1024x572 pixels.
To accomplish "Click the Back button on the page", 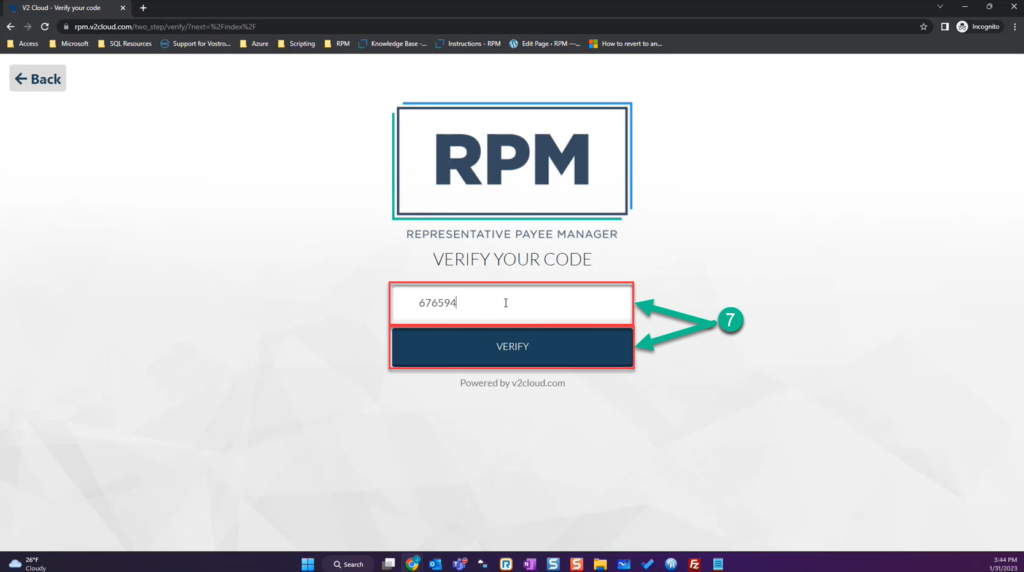I will click(38, 79).
